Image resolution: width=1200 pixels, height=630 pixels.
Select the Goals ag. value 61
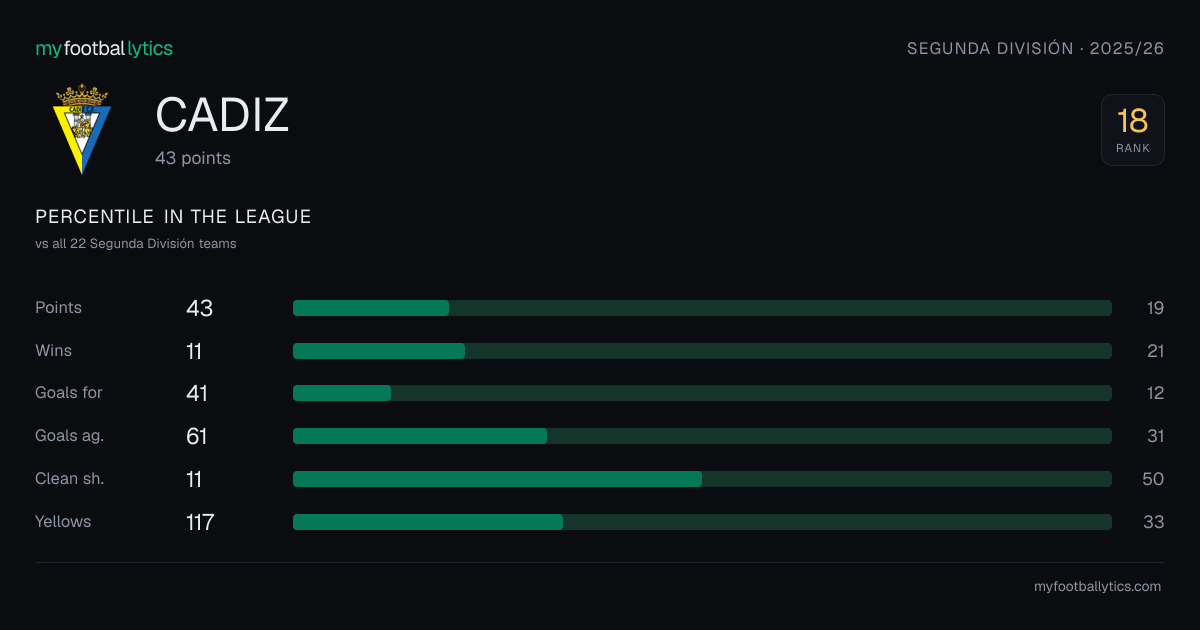(197, 436)
